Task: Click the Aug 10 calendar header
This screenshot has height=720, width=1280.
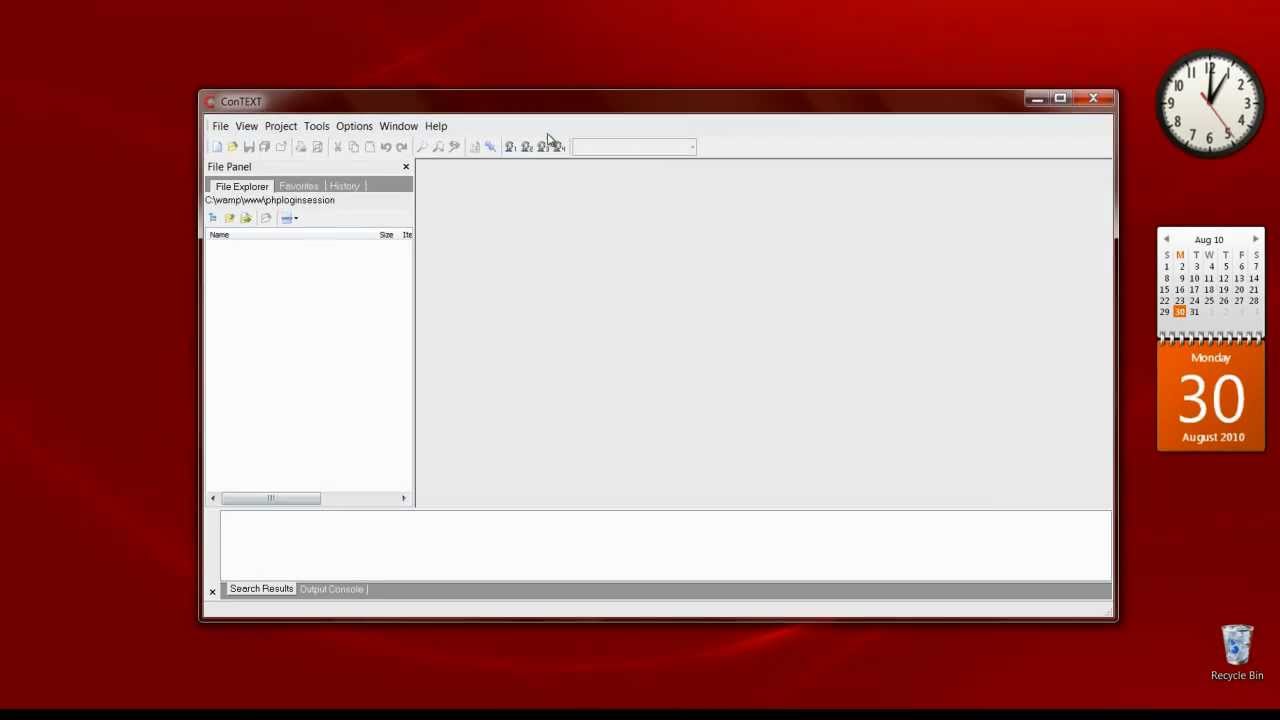Action: click(1209, 240)
